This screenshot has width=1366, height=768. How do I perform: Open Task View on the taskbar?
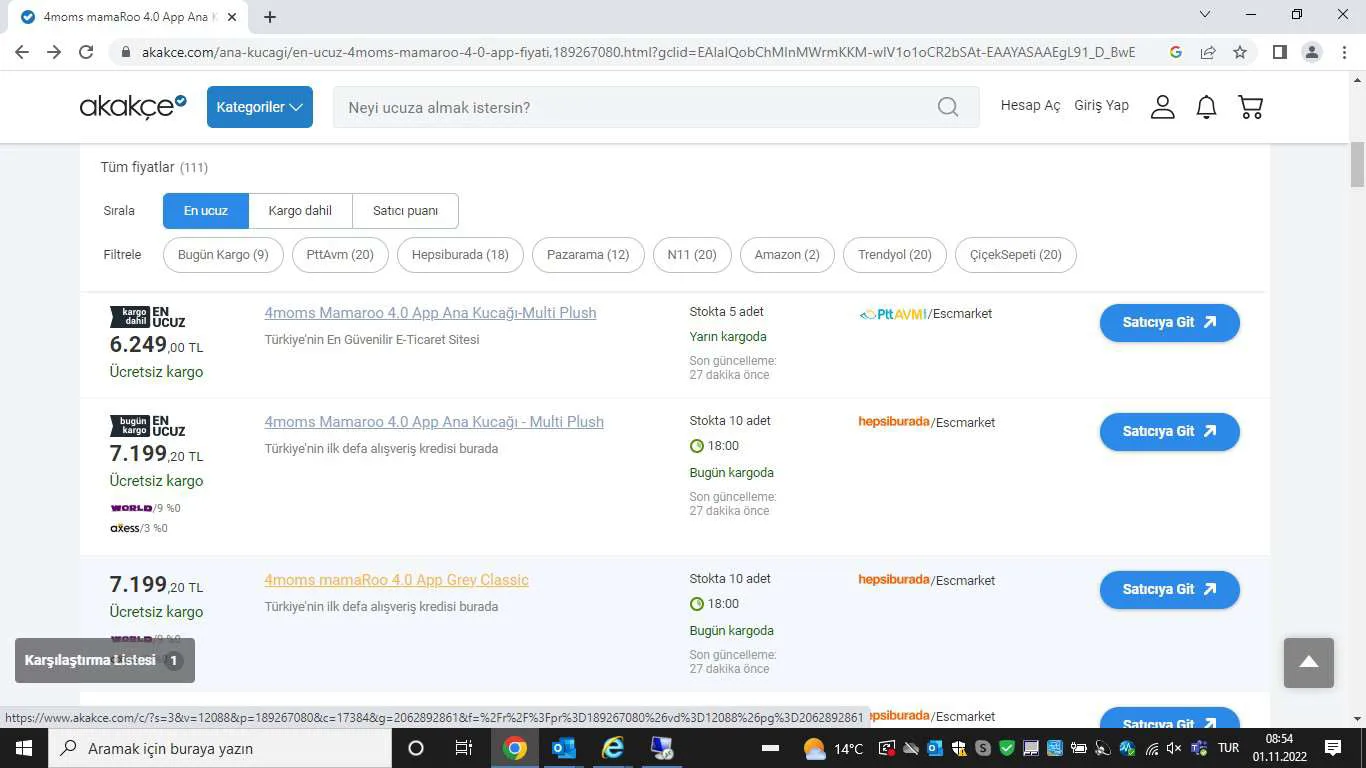pos(464,748)
